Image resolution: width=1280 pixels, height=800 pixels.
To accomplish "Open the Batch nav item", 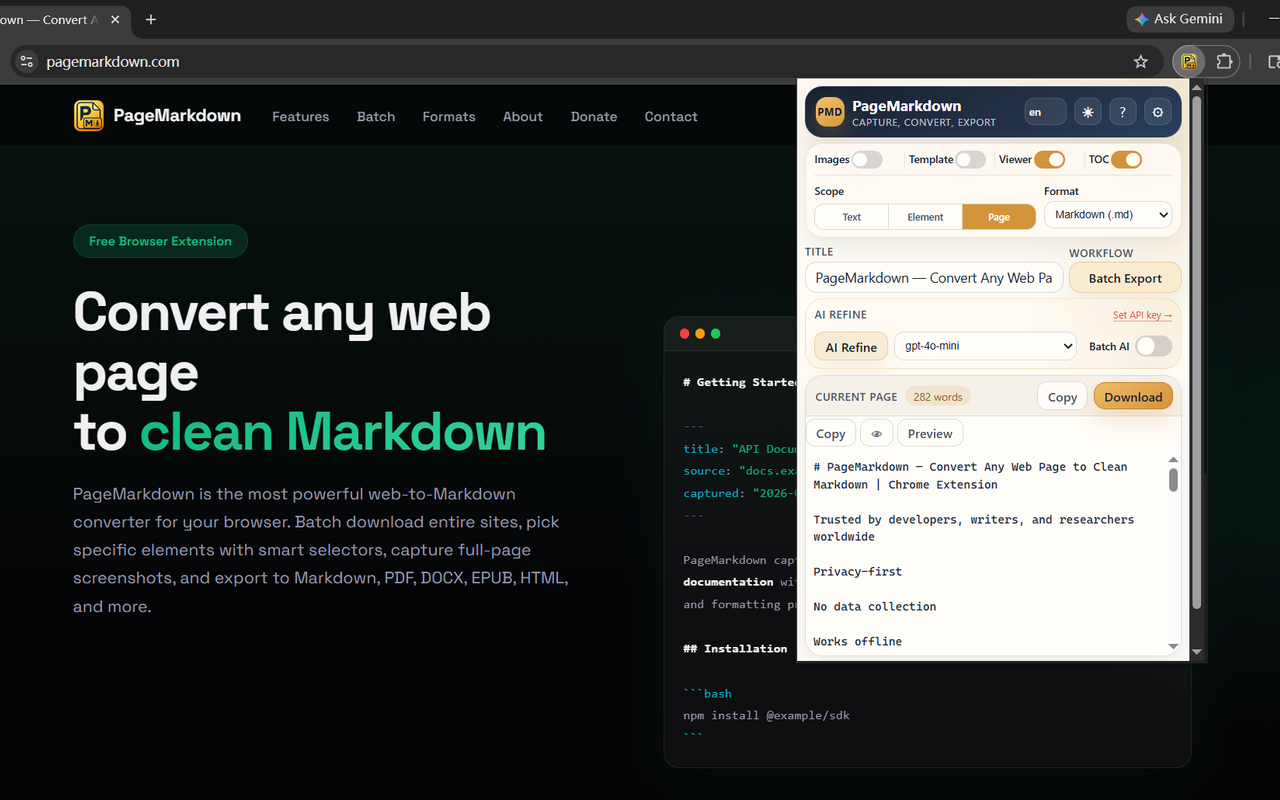I will coord(376,116).
